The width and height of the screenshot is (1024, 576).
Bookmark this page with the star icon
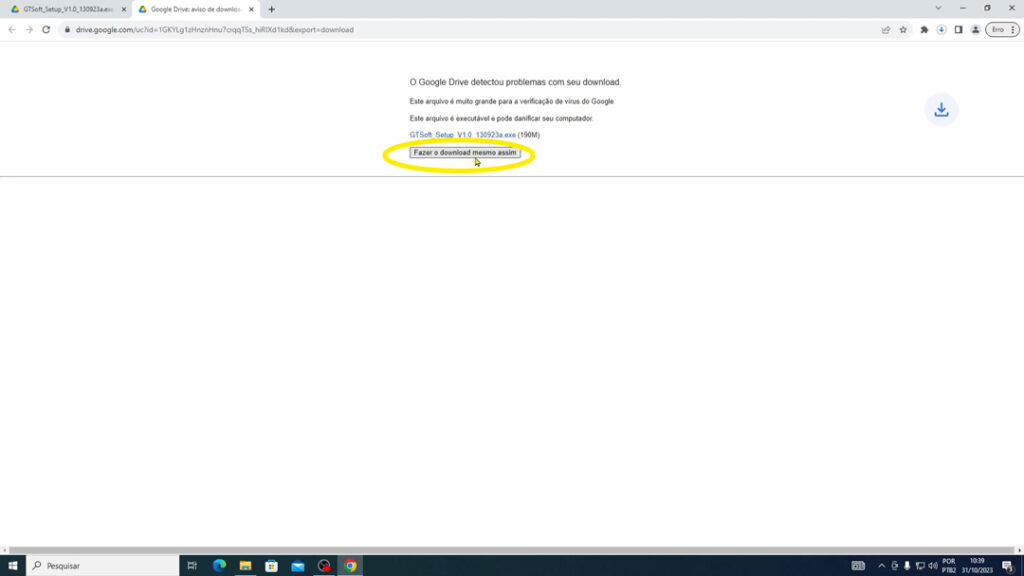903,29
